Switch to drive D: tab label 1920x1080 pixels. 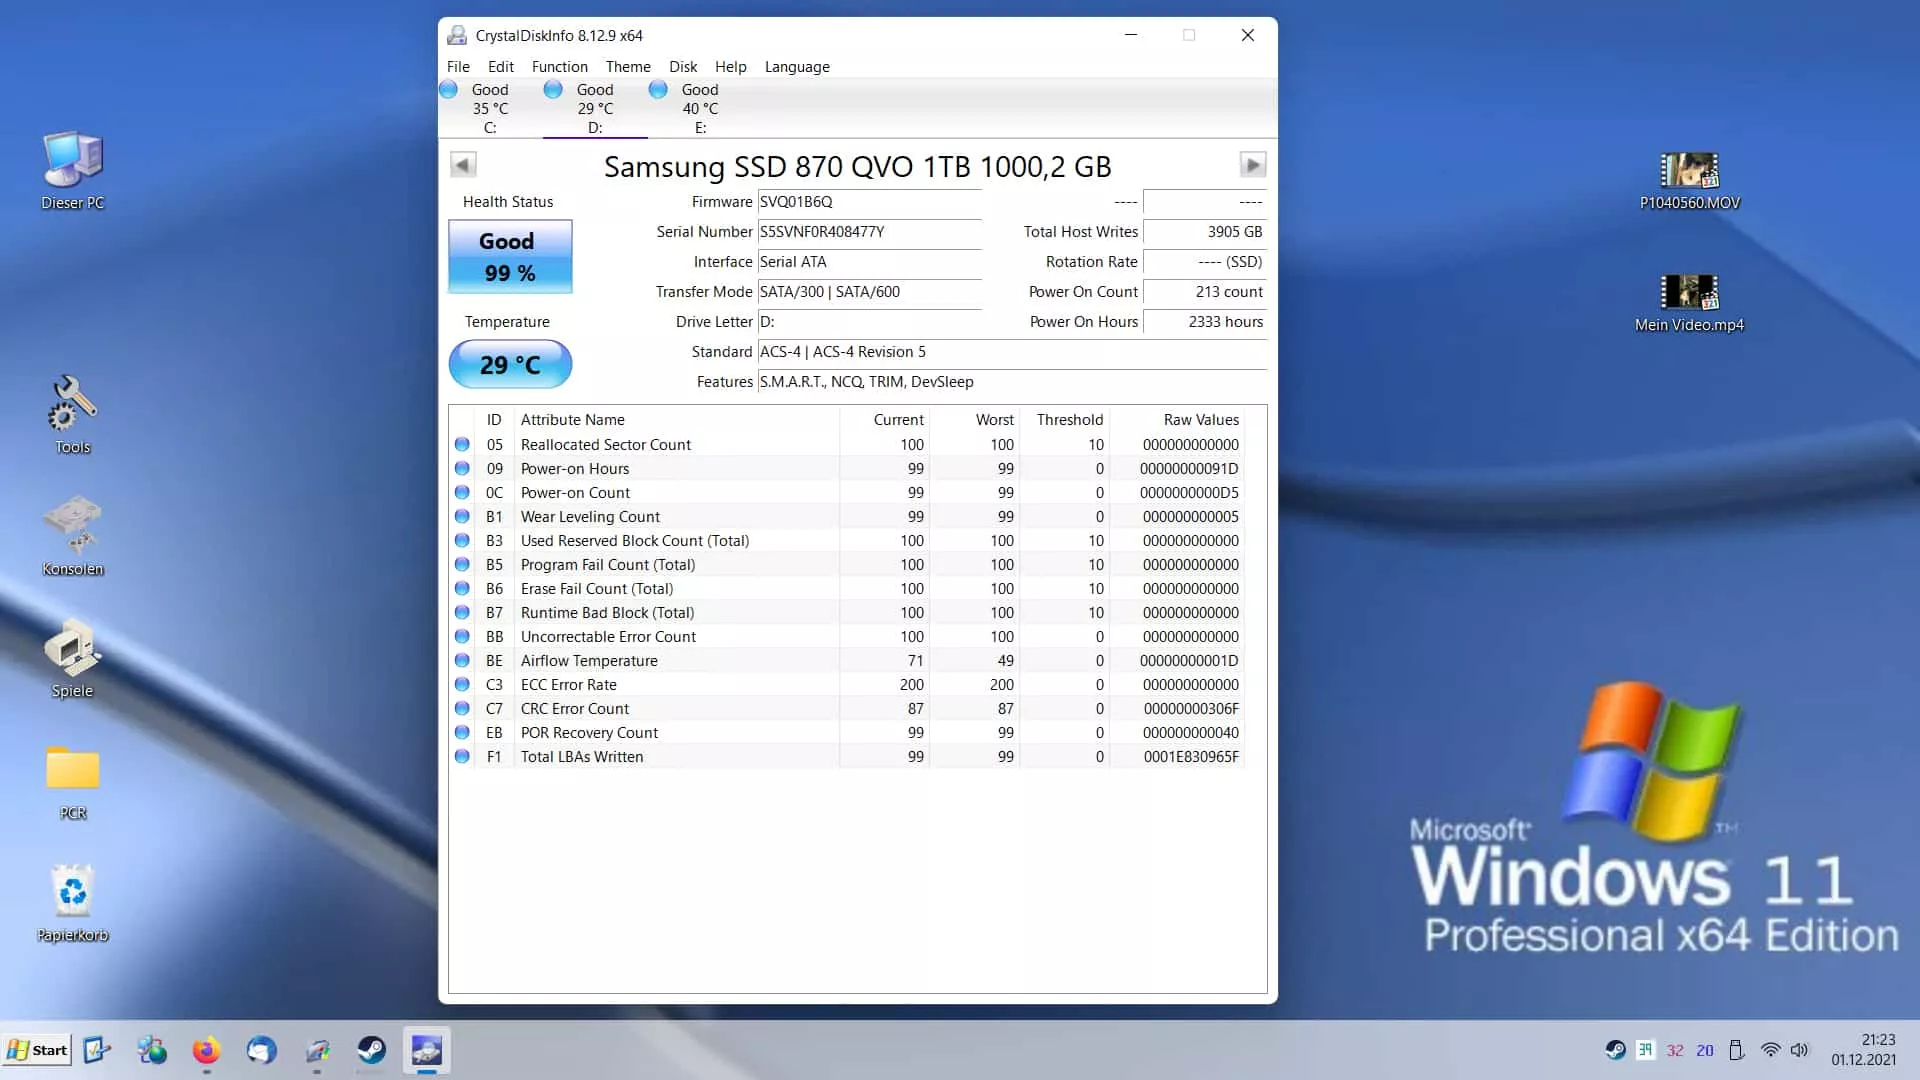595,128
